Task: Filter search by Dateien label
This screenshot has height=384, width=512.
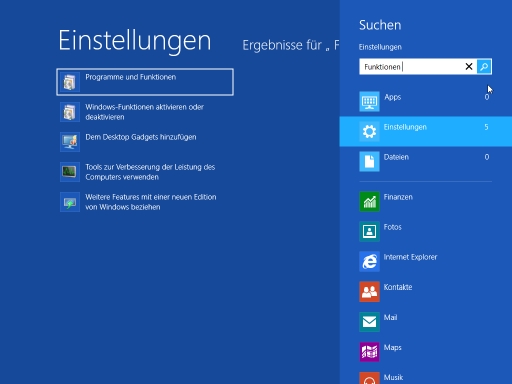Action: point(396,157)
